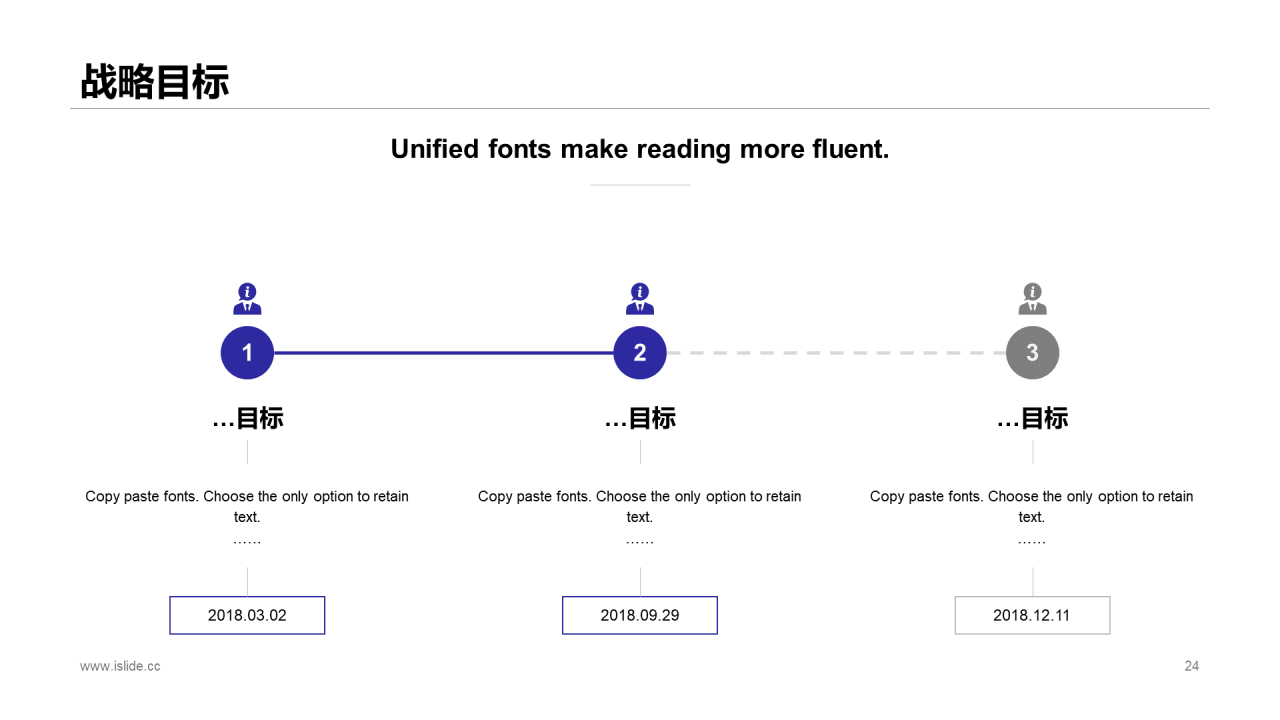Click the …目标 heading under circle 1
The width and height of the screenshot is (1280, 720).
click(x=247, y=418)
